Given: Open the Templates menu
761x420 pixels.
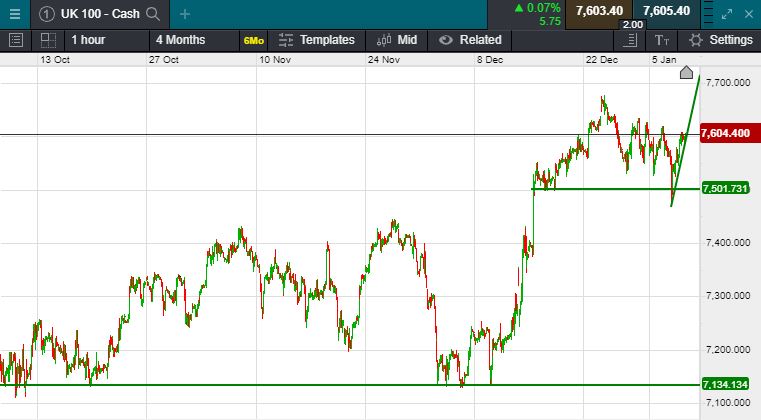Looking at the screenshot, I should click(x=316, y=40).
